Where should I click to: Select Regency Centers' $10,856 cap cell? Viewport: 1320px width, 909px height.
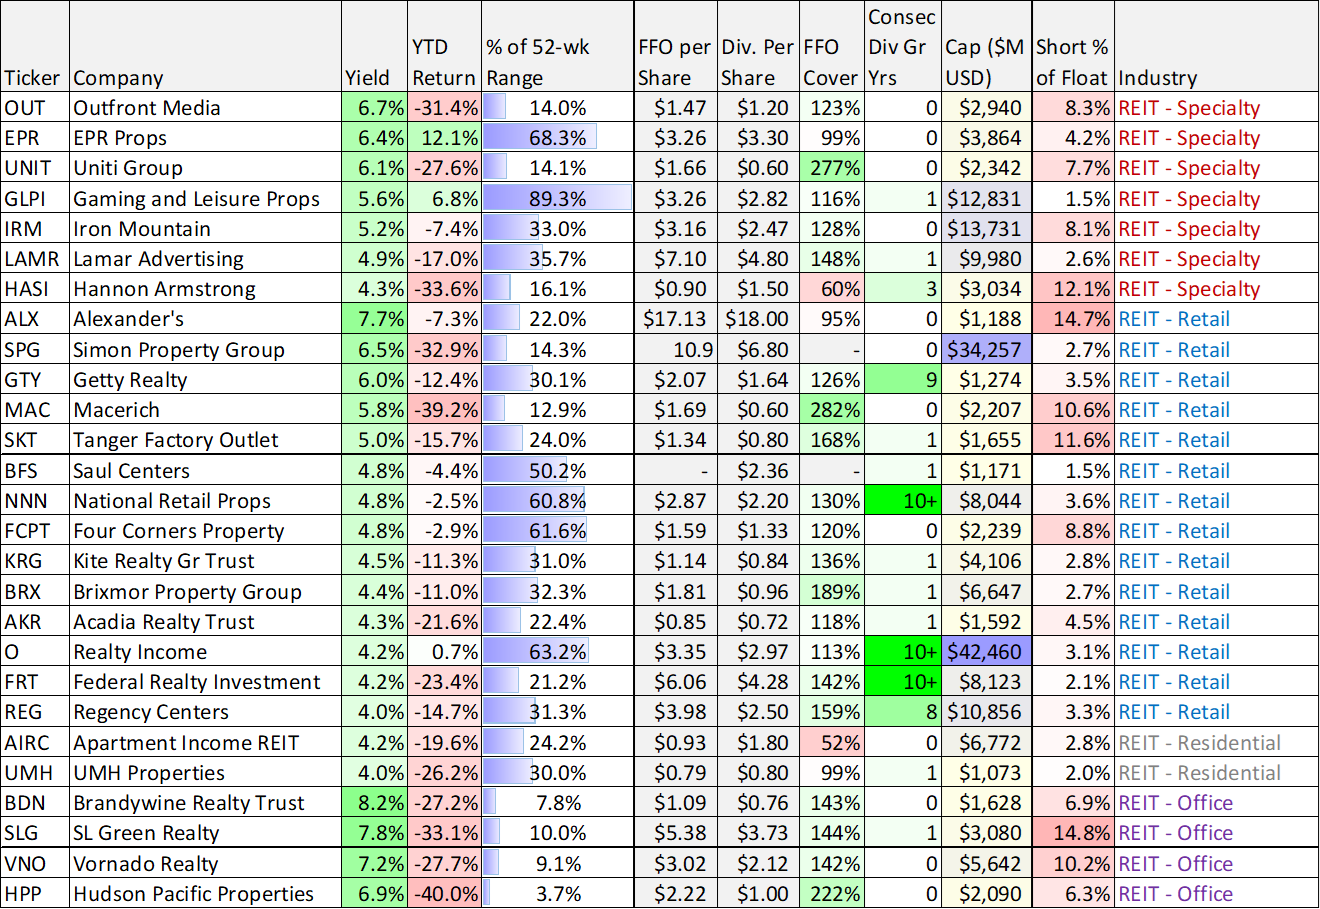987,712
